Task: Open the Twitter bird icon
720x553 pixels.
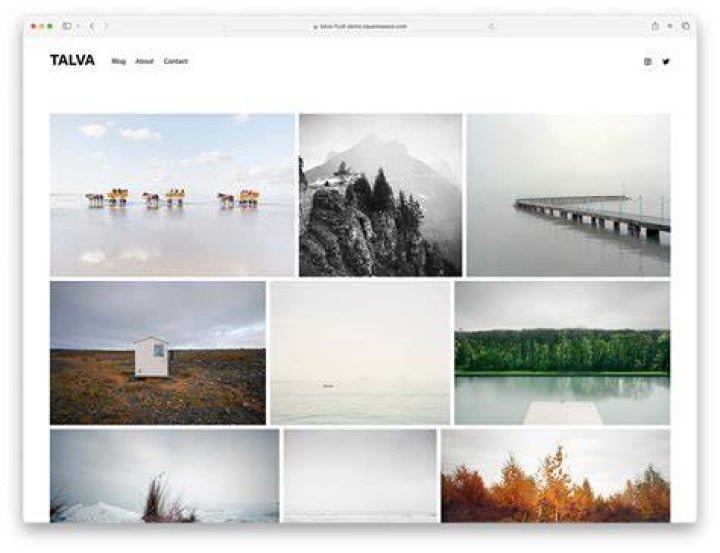Action: [x=666, y=62]
